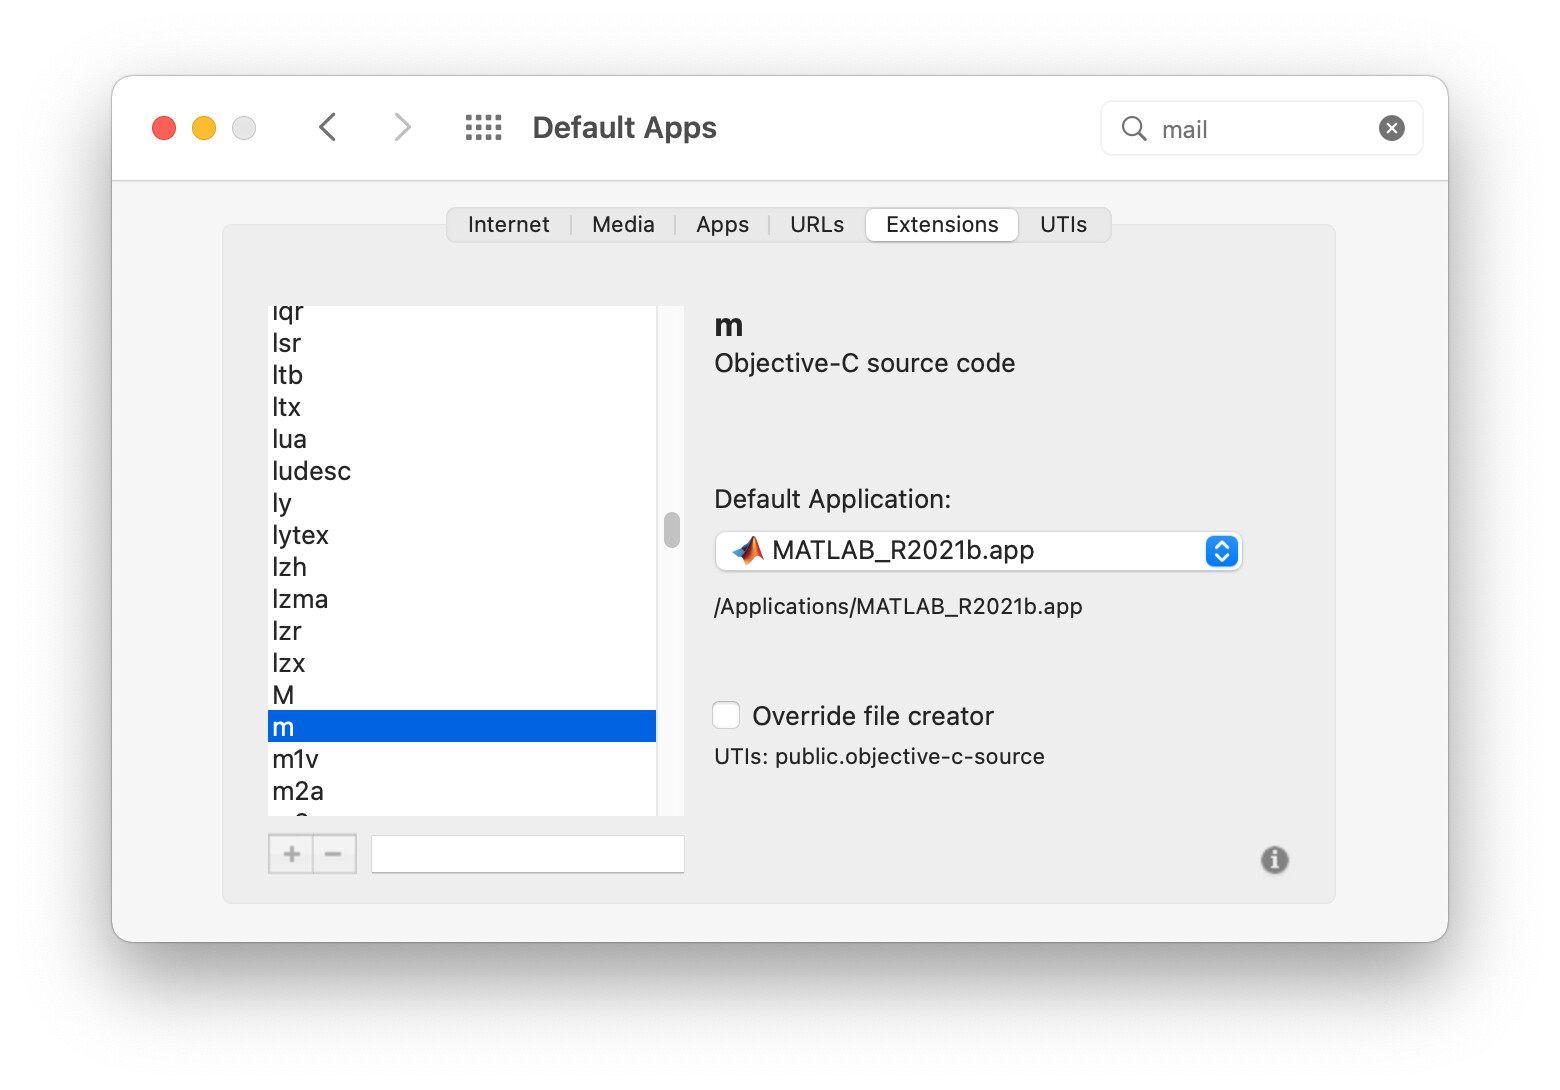Select the lua extension in list
The width and height of the screenshot is (1560, 1090).
(290, 440)
